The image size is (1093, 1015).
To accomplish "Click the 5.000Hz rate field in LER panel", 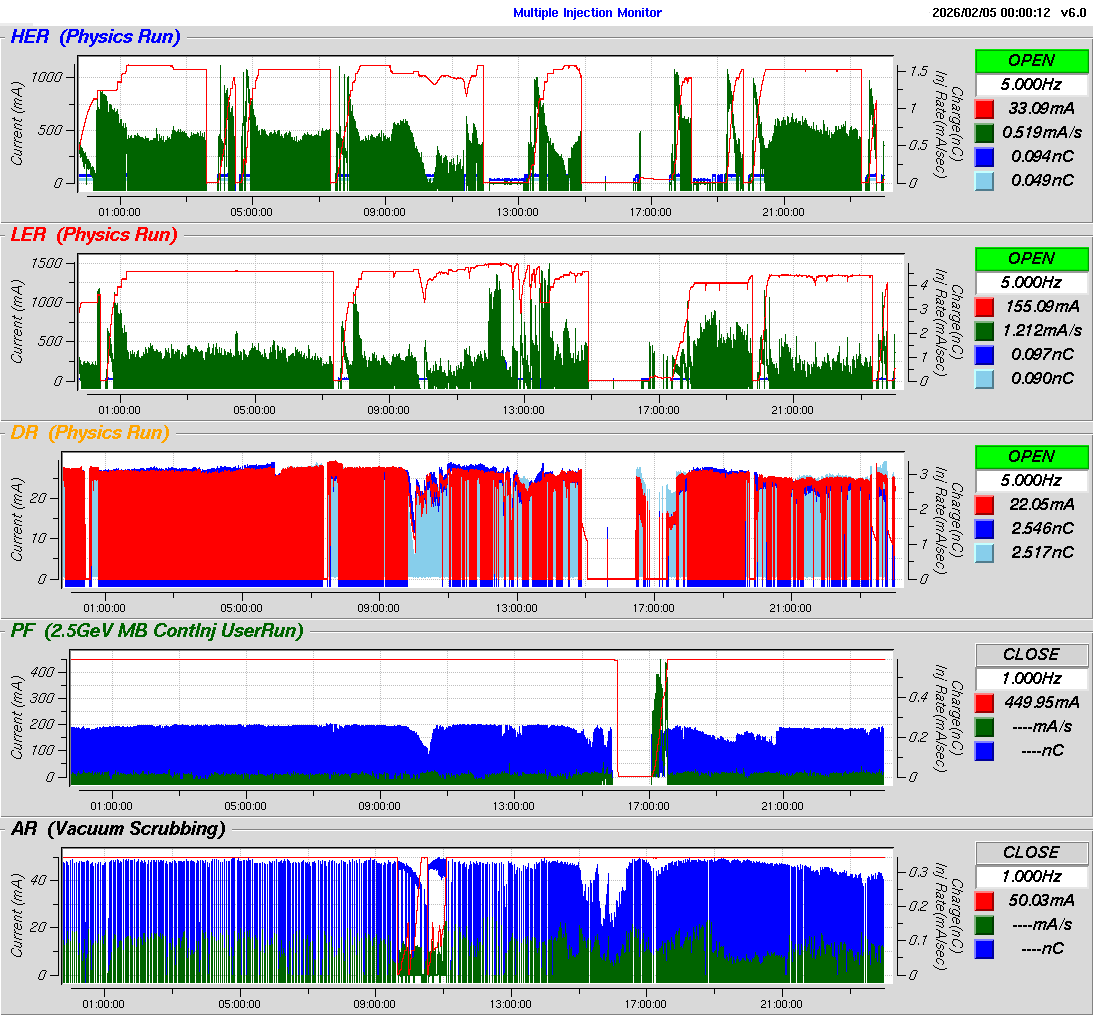I will pyautogui.click(x=1031, y=282).
